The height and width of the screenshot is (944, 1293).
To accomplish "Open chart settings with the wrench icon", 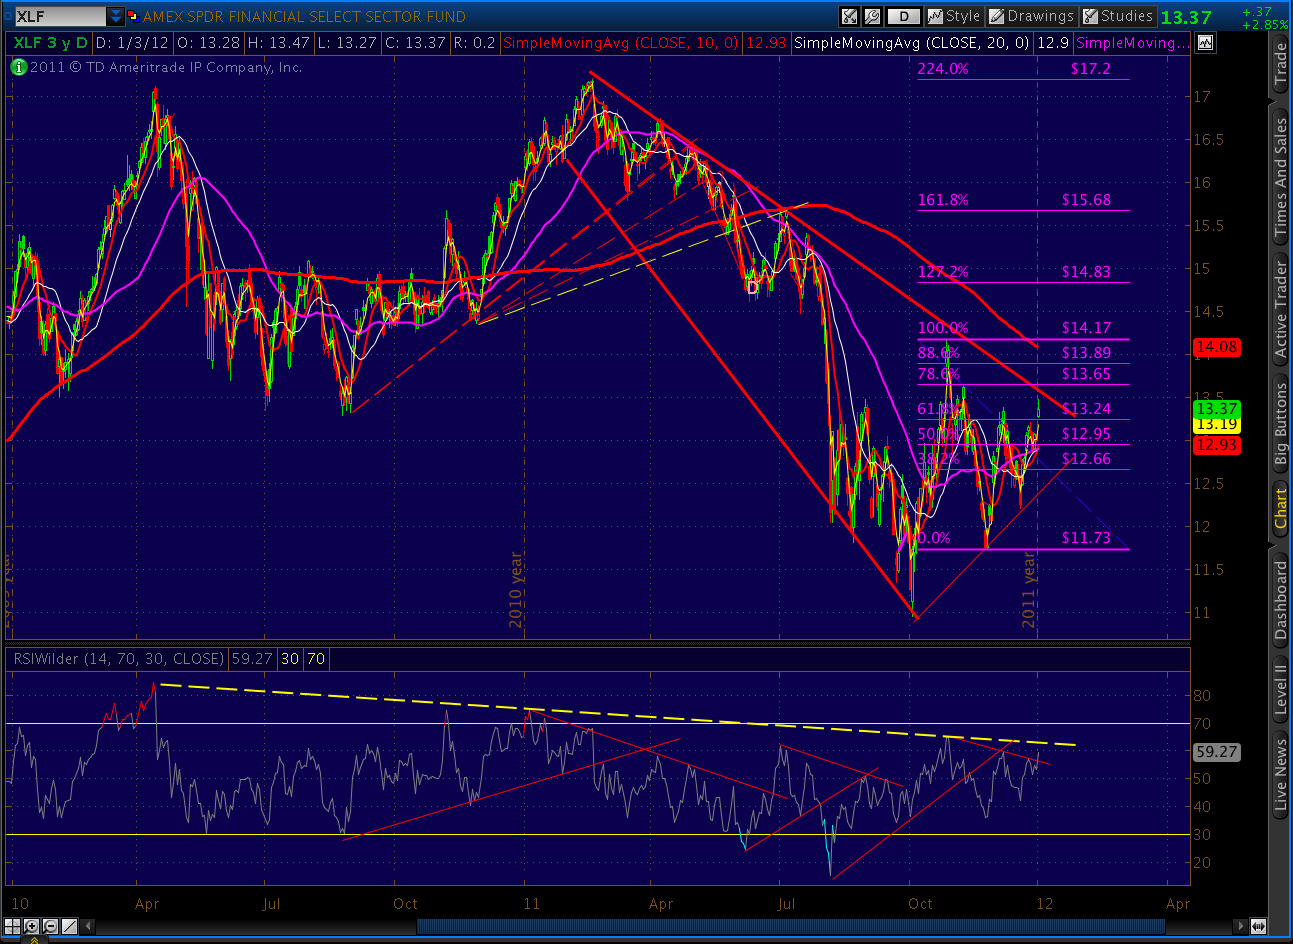I will click(x=871, y=16).
